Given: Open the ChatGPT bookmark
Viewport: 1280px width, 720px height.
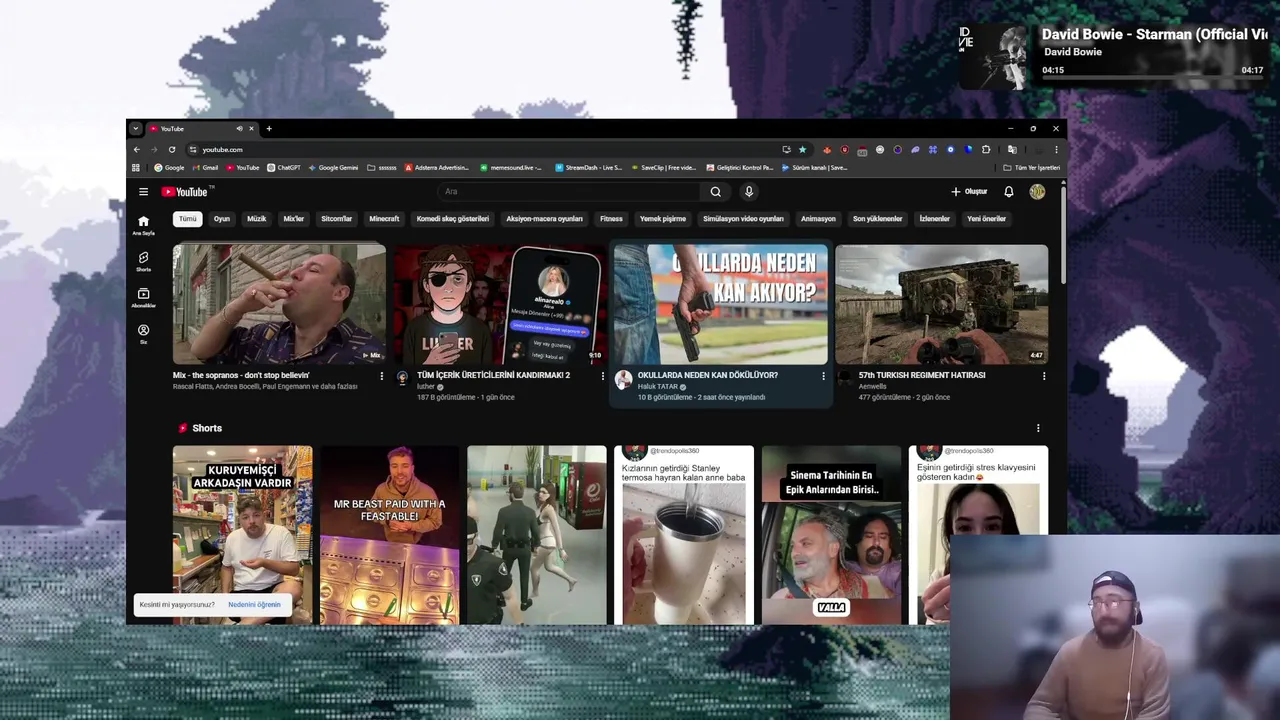Looking at the screenshot, I should (283, 168).
